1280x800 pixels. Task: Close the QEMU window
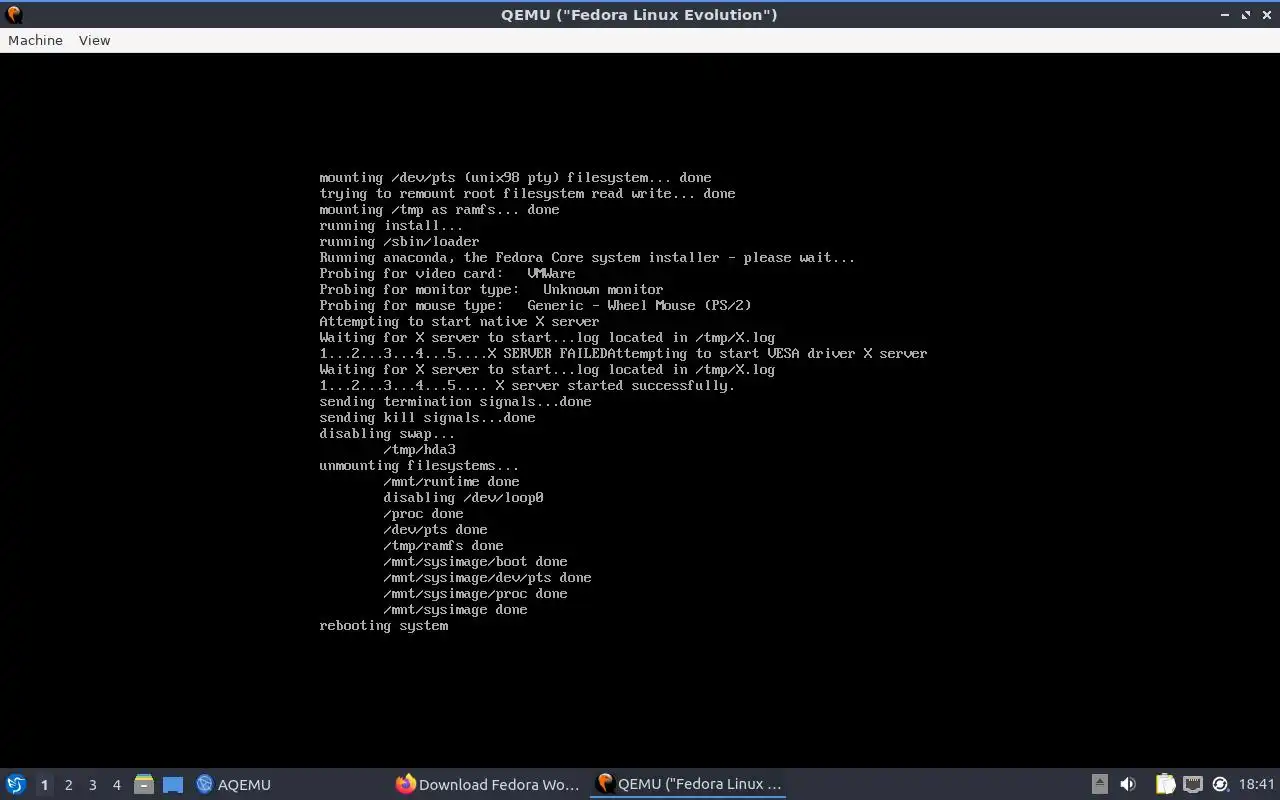click(x=1266, y=15)
